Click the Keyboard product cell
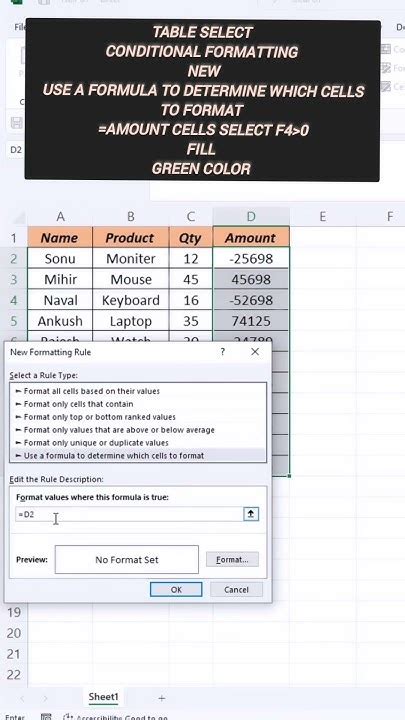Viewport: 405px width, 720px height. pyautogui.click(x=130, y=300)
